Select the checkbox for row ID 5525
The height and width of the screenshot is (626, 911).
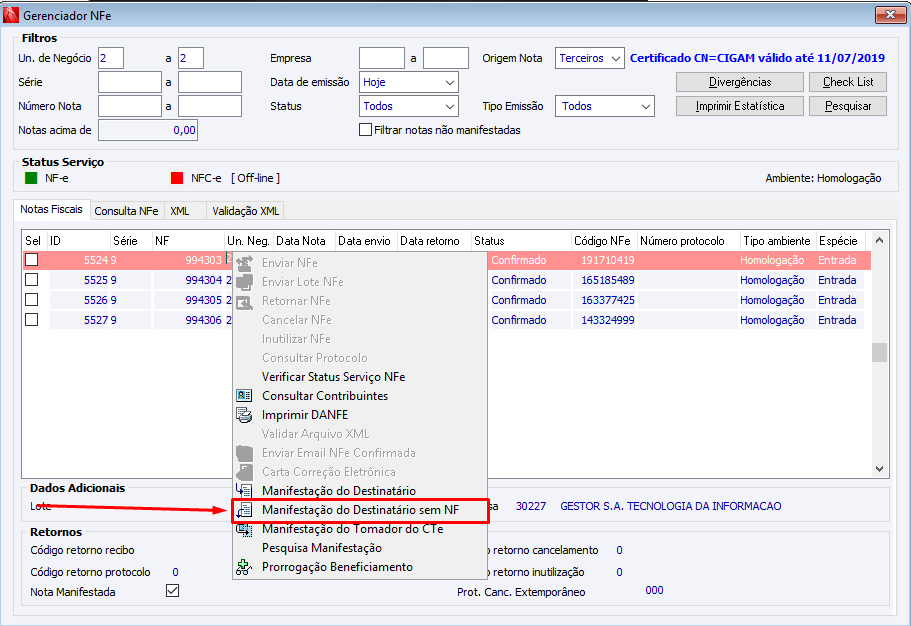[32, 280]
